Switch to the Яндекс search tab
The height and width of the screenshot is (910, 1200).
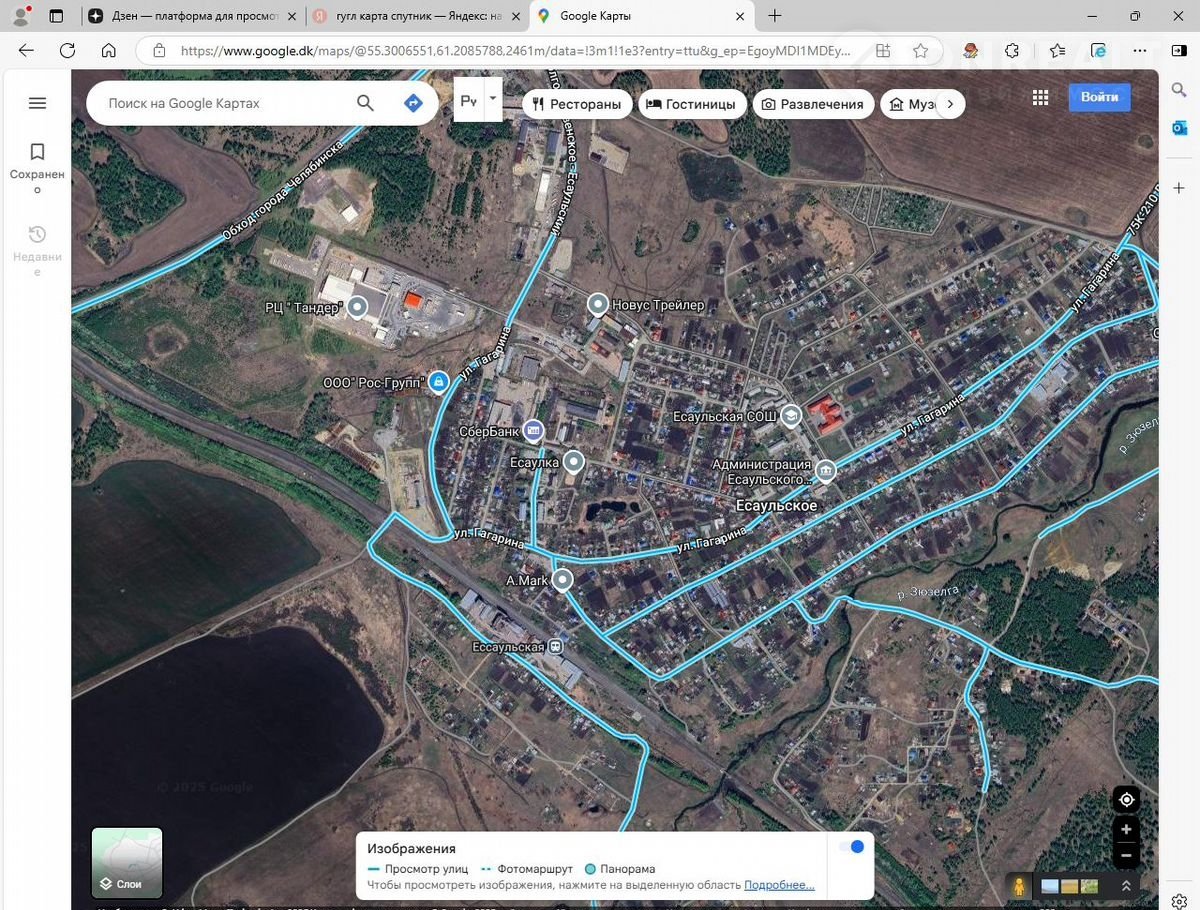click(415, 16)
